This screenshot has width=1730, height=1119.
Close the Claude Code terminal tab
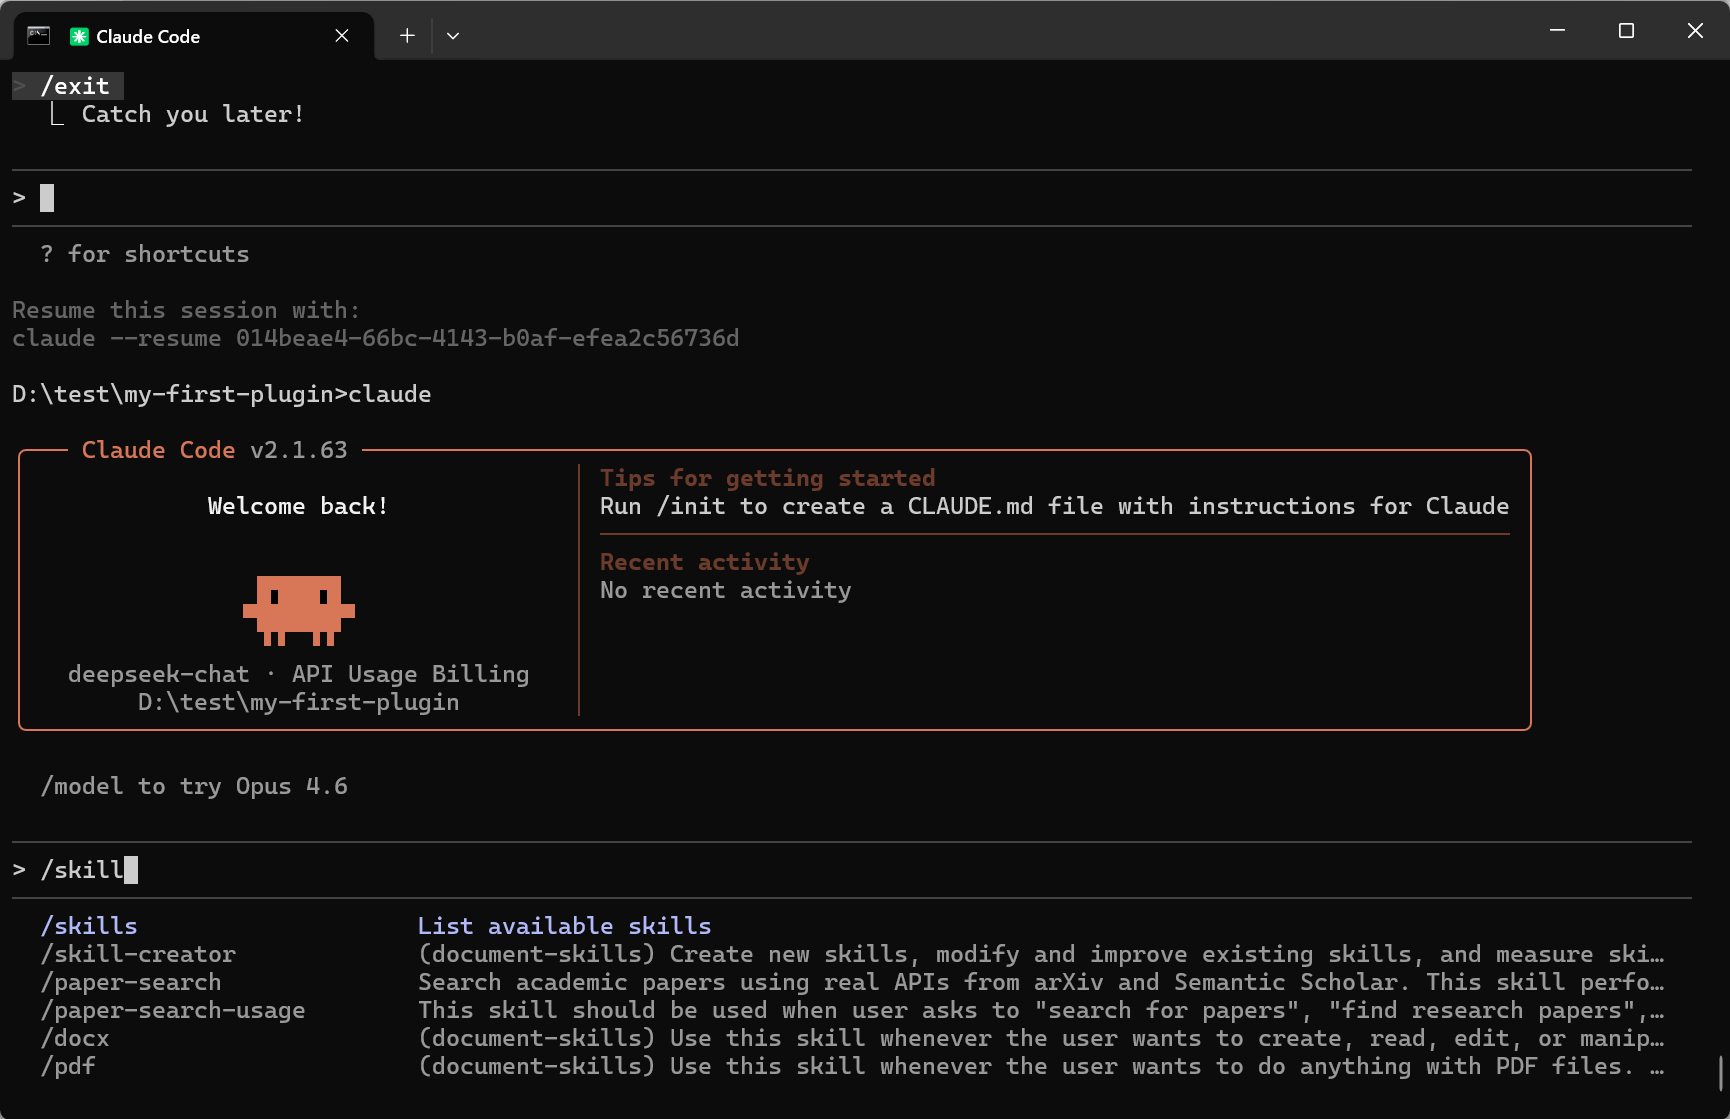tap(342, 36)
